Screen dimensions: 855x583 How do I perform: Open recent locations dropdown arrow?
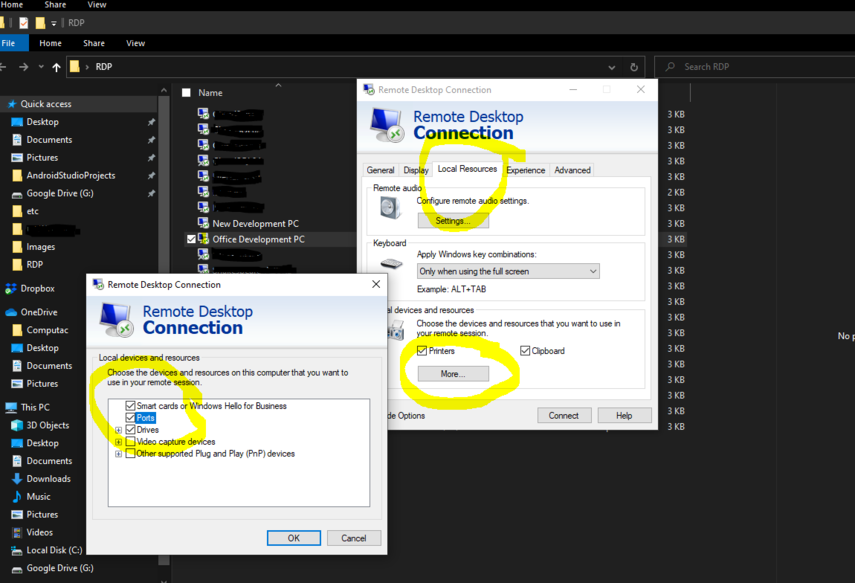[x=41, y=67]
